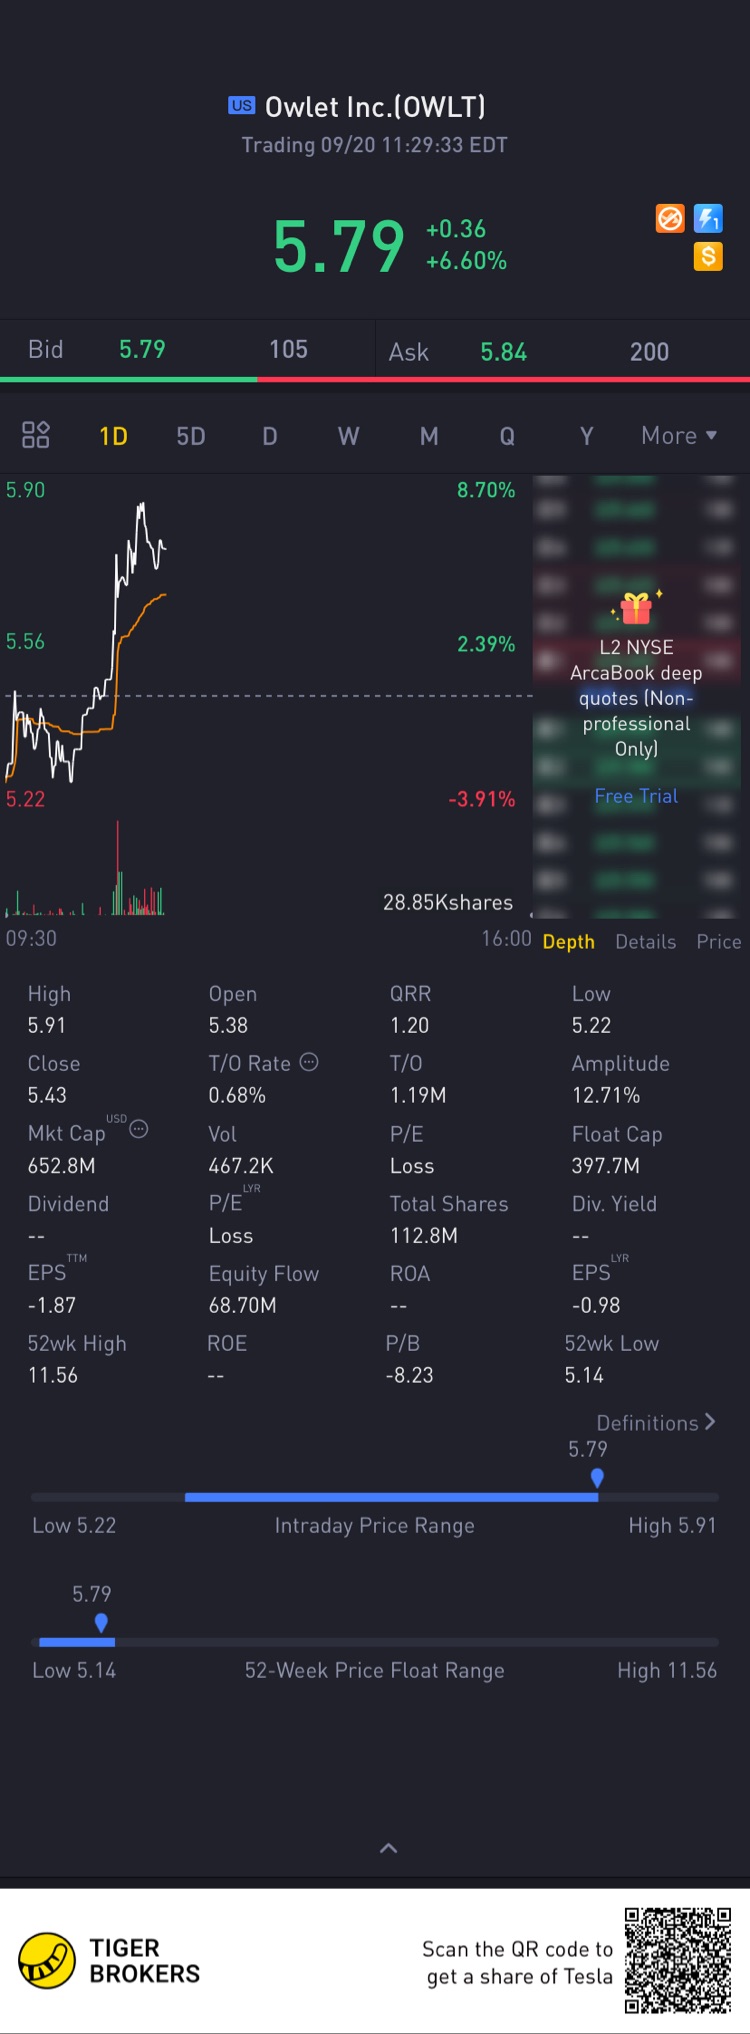Select the Price tab
The height and width of the screenshot is (2034, 750).
click(x=718, y=942)
